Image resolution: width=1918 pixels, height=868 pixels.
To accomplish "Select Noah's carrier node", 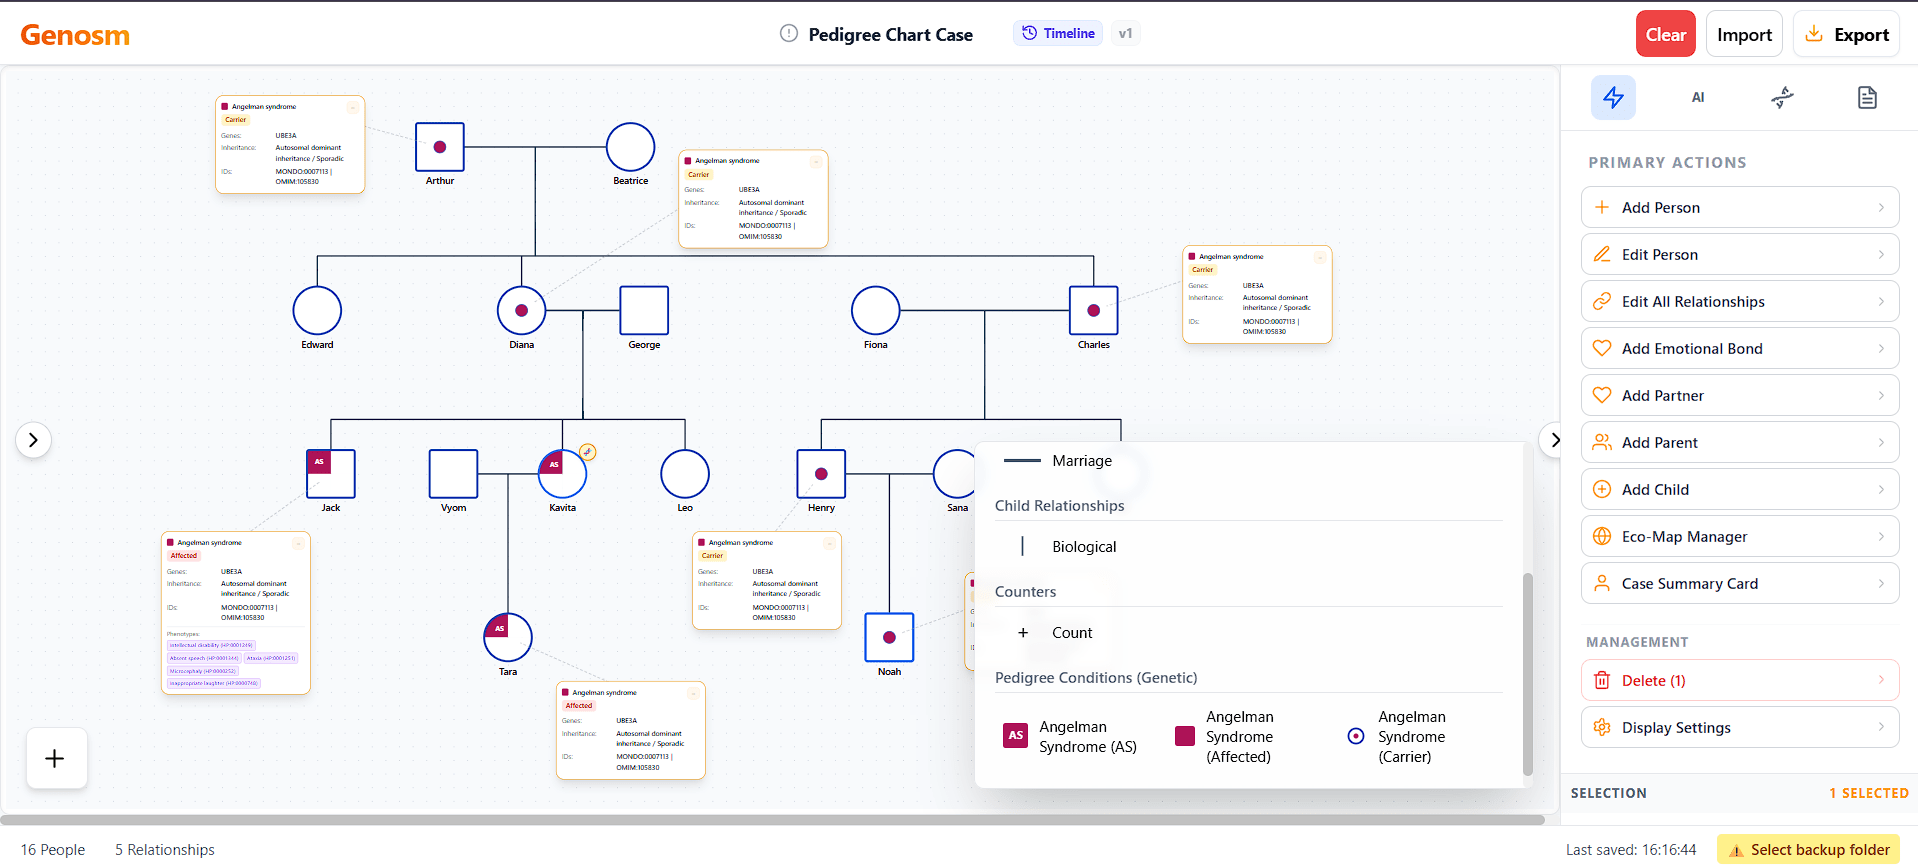I will tap(890, 637).
